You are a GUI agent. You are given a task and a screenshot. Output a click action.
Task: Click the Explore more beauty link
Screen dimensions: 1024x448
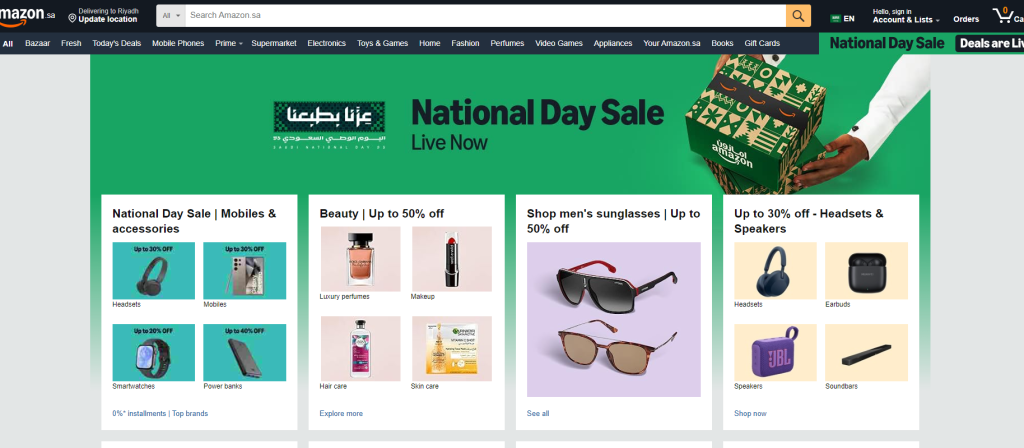(x=341, y=413)
